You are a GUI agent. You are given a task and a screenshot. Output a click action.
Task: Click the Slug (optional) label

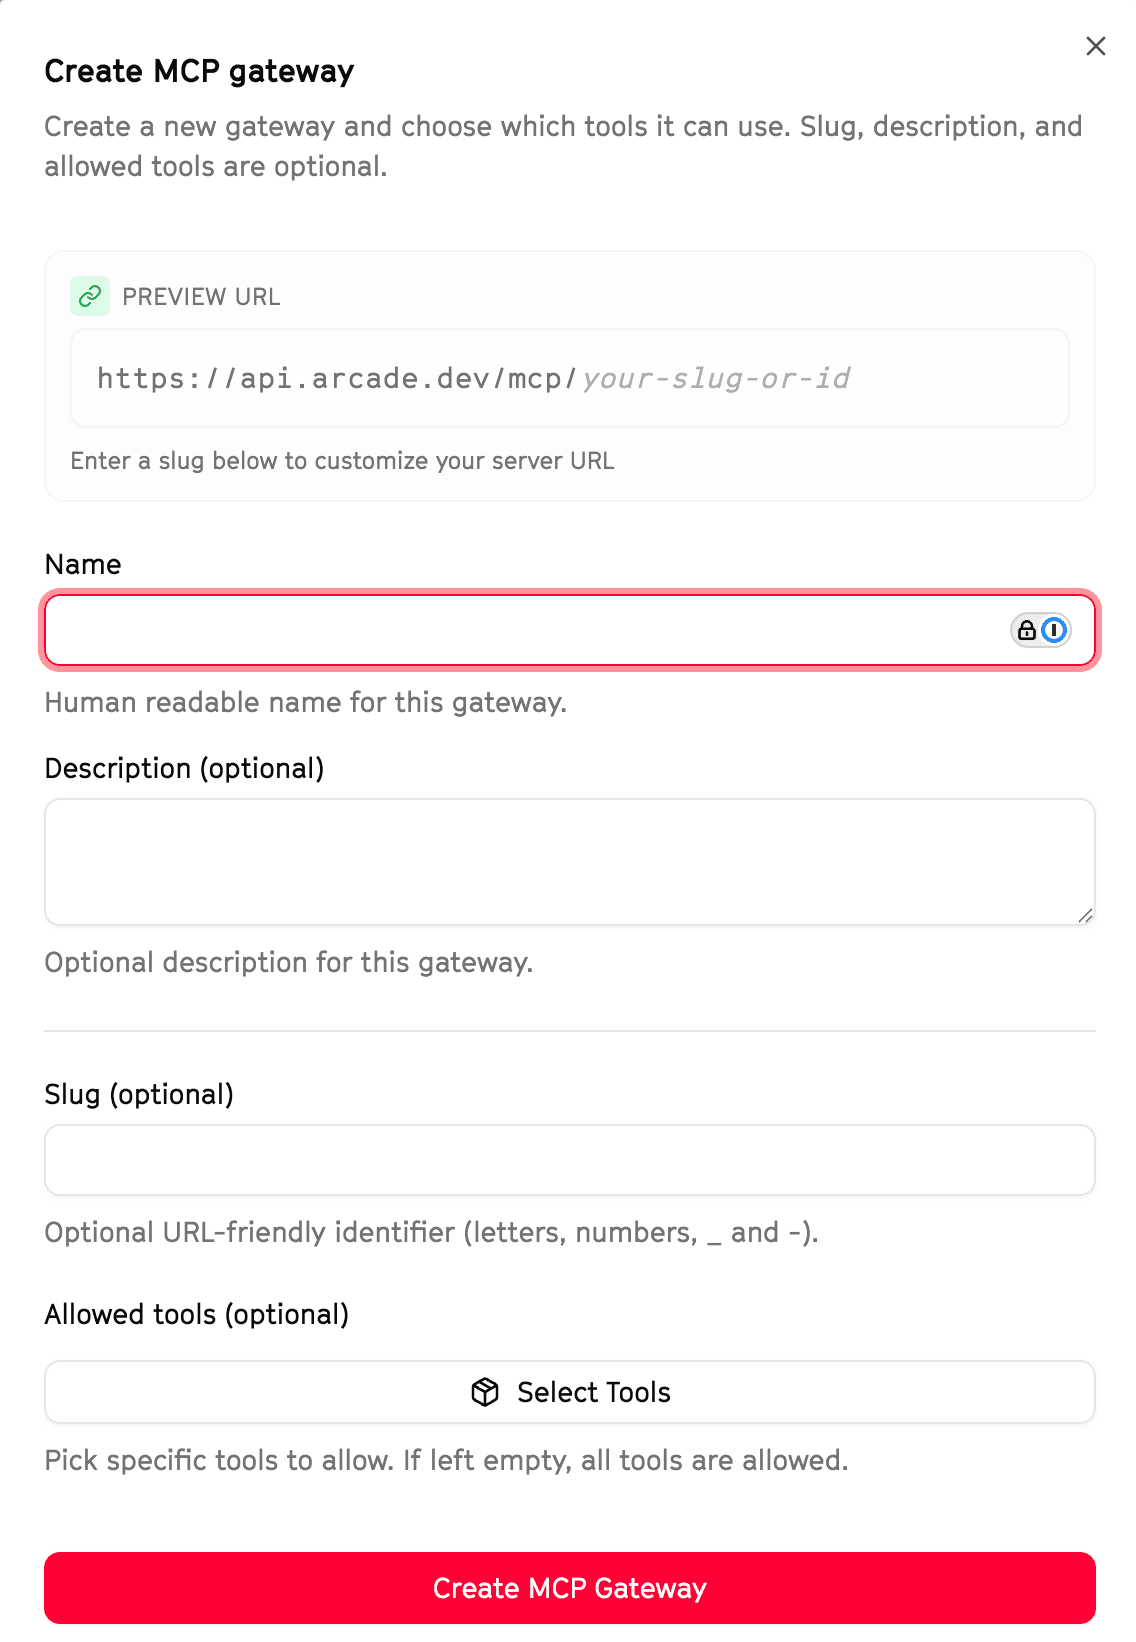pyautogui.click(x=139, y=1094)
